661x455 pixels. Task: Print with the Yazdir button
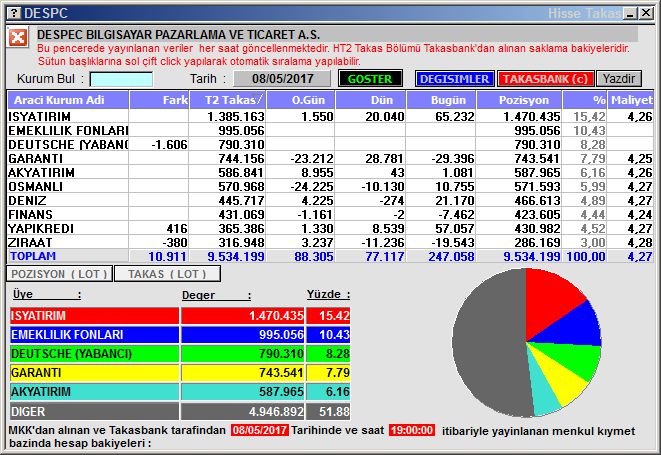coord(618,79)
